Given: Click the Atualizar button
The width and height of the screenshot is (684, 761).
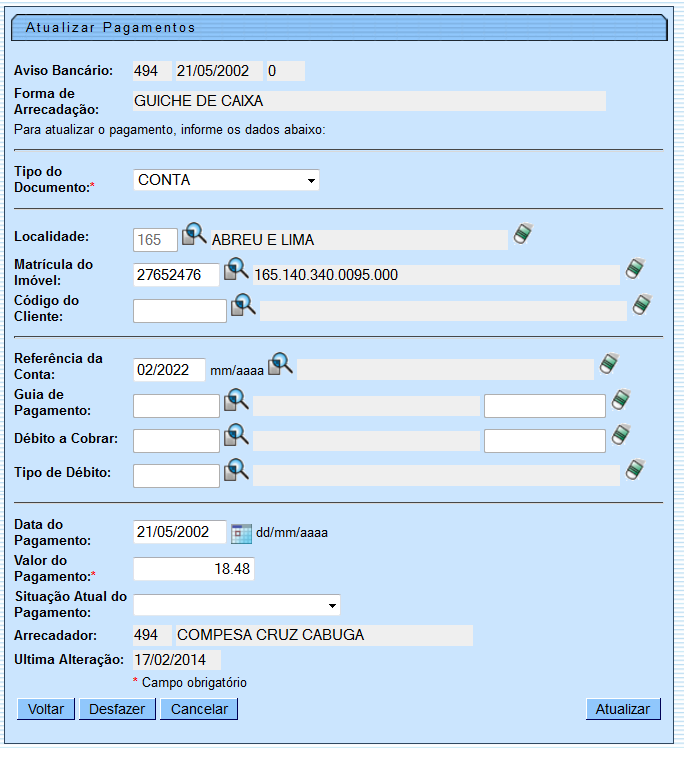Looking at the screenshot, I should pyautogui.click(x=623, y=709).
